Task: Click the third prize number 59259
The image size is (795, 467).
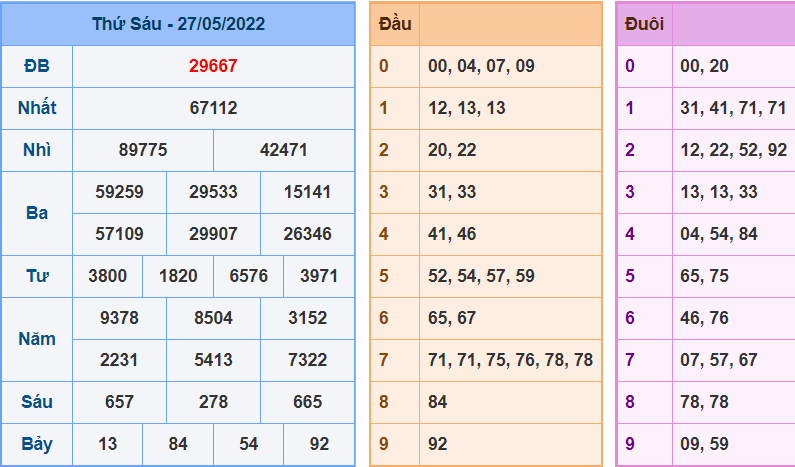Action: (120, 192)
